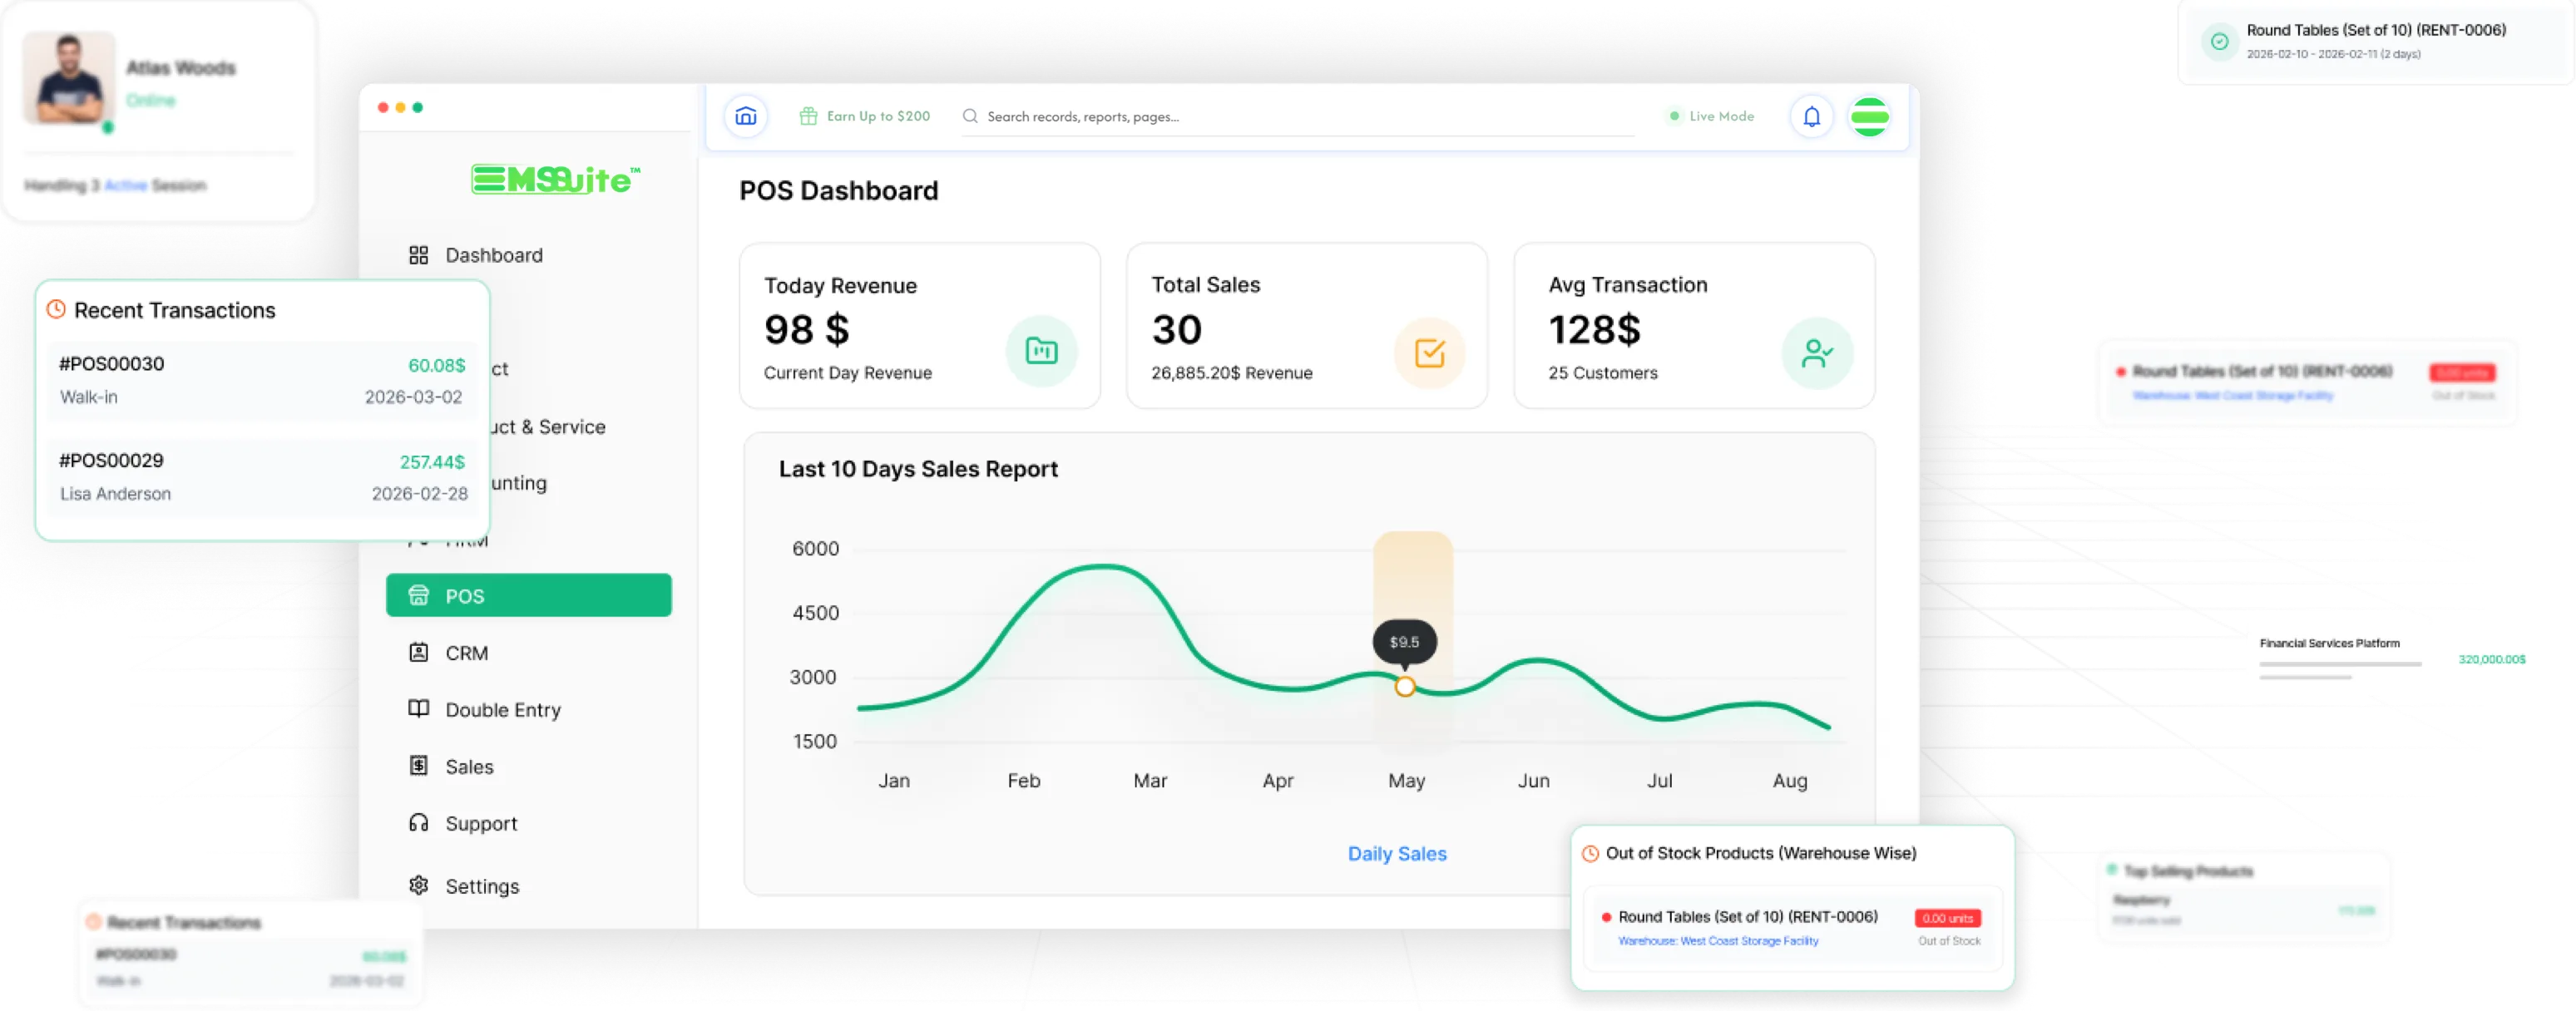Click the EMSuite logo

click(555, 179)
